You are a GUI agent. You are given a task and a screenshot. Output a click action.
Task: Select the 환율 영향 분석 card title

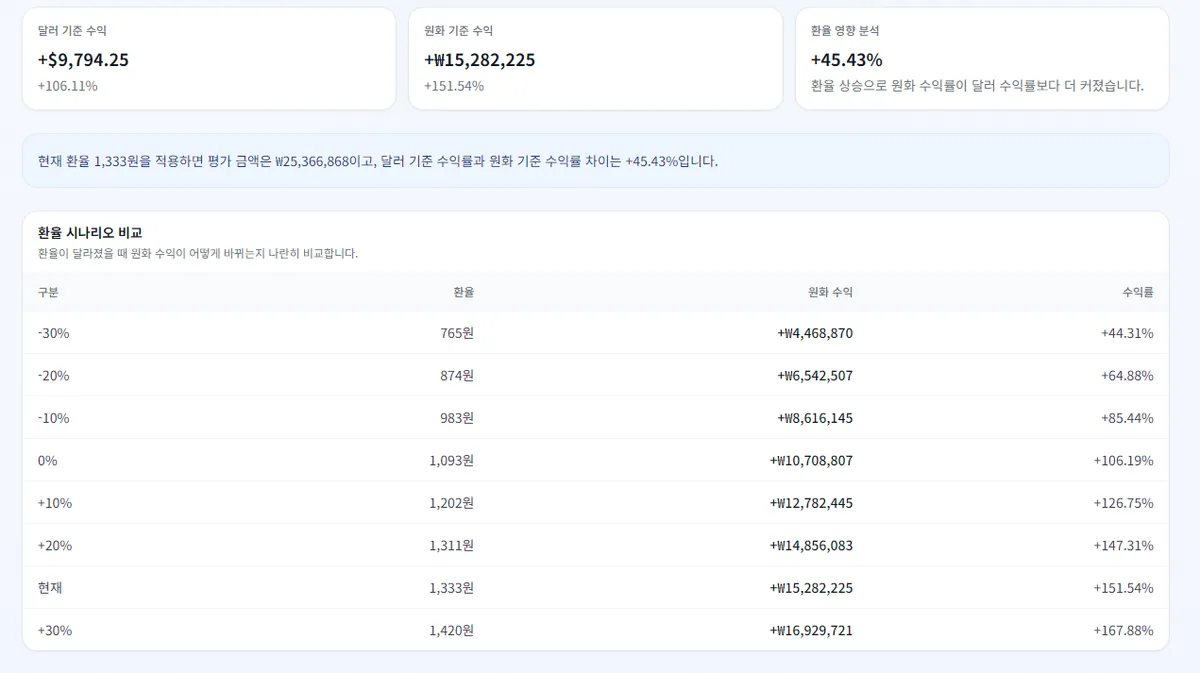pos(845,31)
